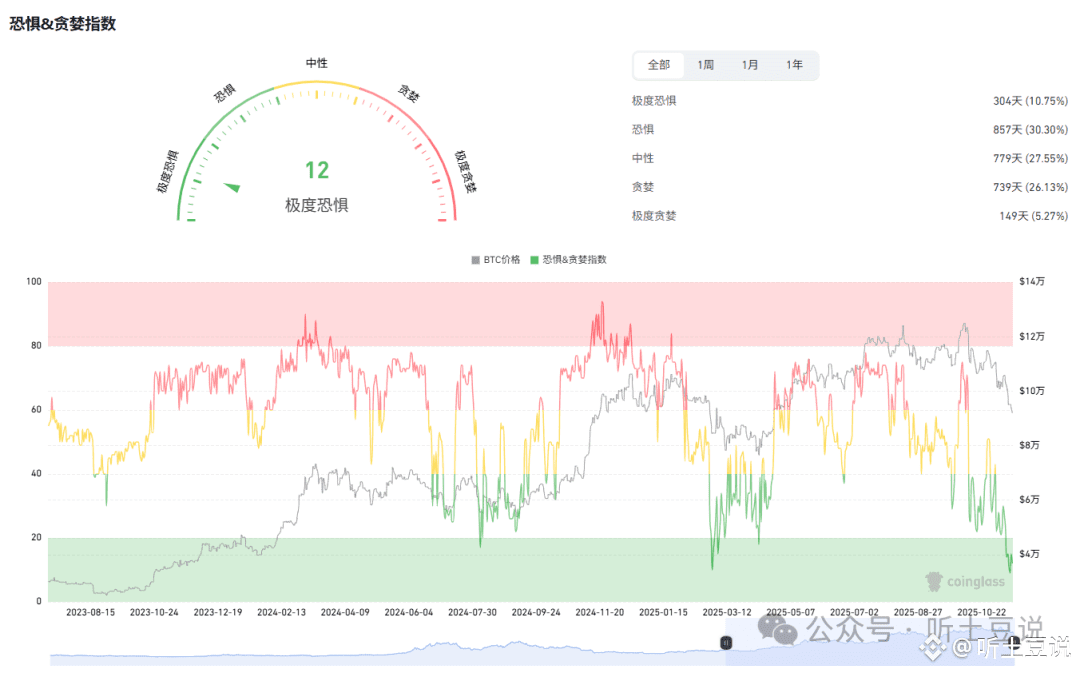The width and height of the screenshot is (1080, 673).
Task: Click the left handle of the bottom navigator
Action: tap(725, 643)
